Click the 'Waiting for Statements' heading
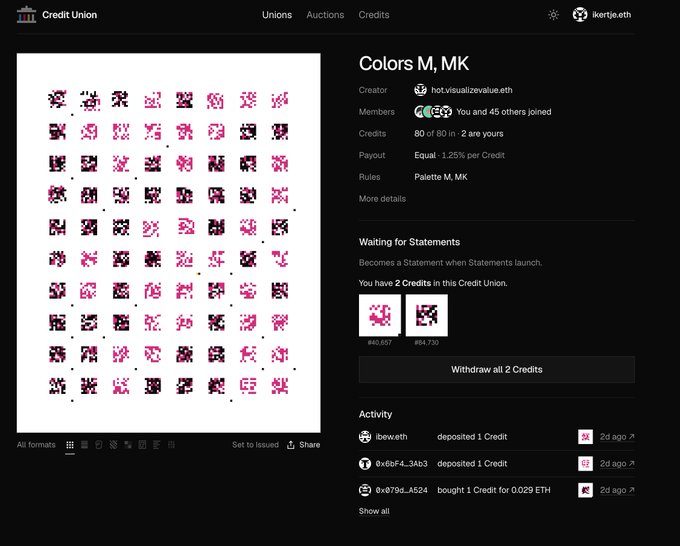 click(x=409, y=242)
